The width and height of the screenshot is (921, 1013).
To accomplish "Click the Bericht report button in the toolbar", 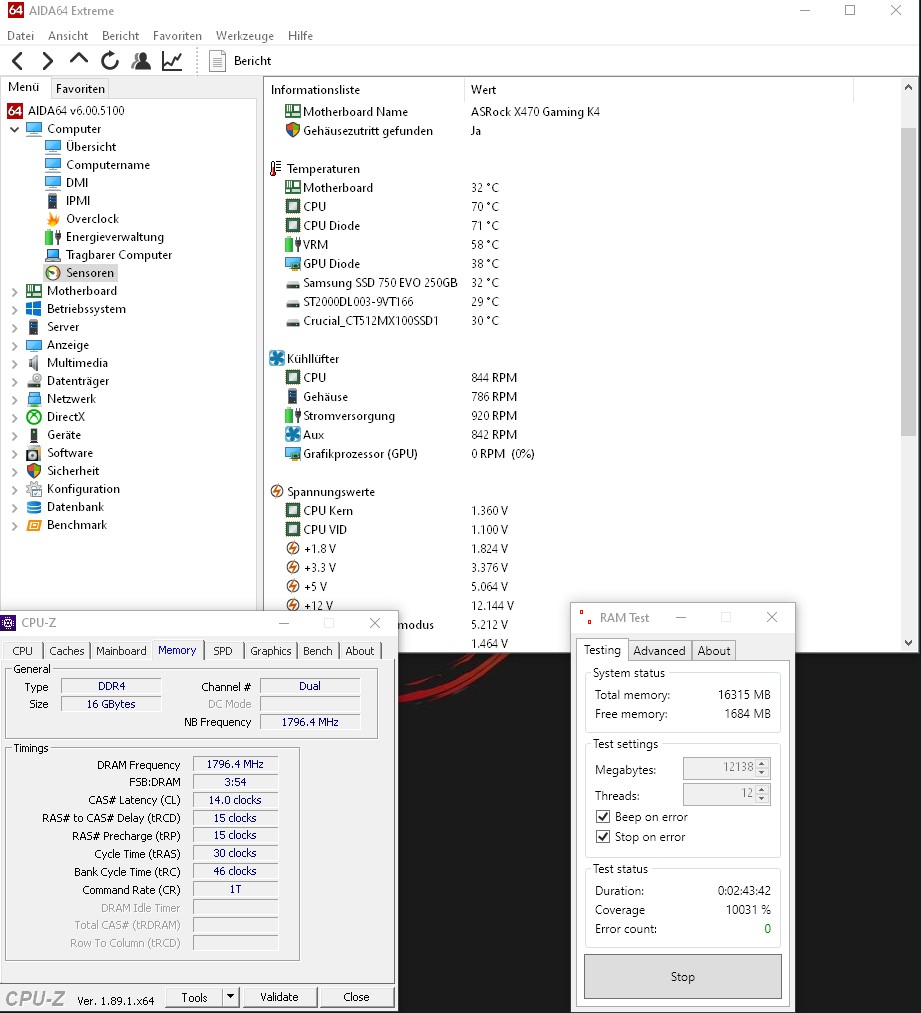I will [240, 61].
